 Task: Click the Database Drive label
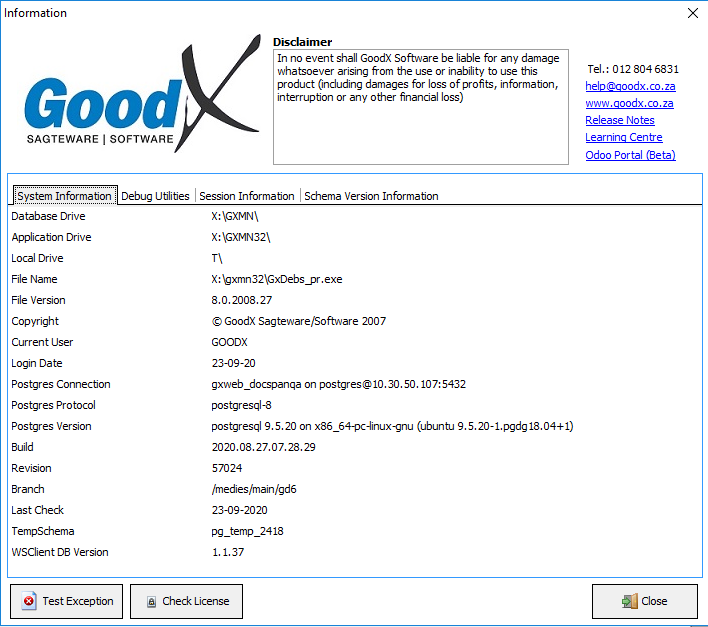(48, 216)
